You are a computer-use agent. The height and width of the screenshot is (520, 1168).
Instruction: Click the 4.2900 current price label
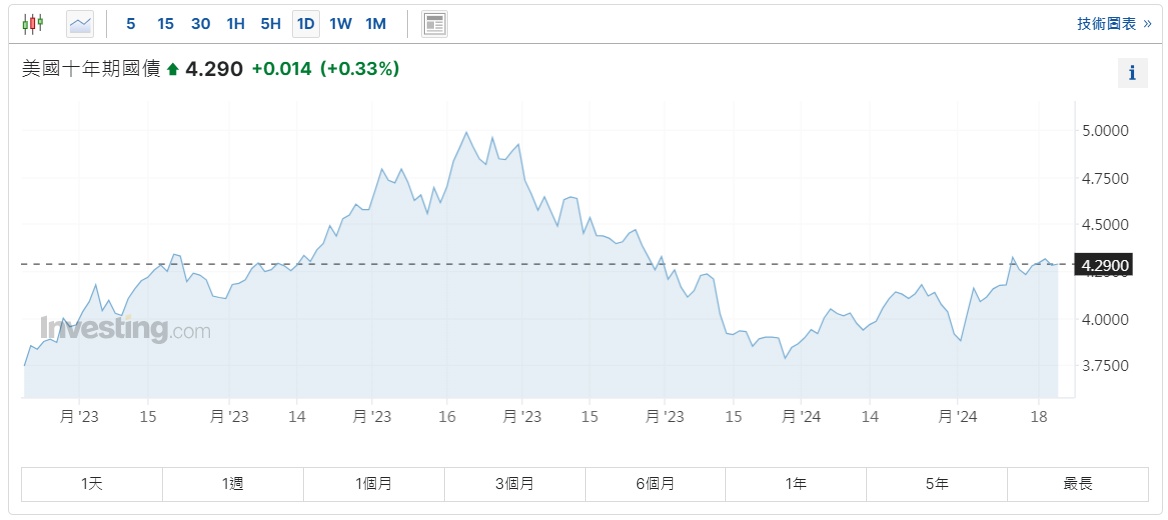tap(1104, 265)
